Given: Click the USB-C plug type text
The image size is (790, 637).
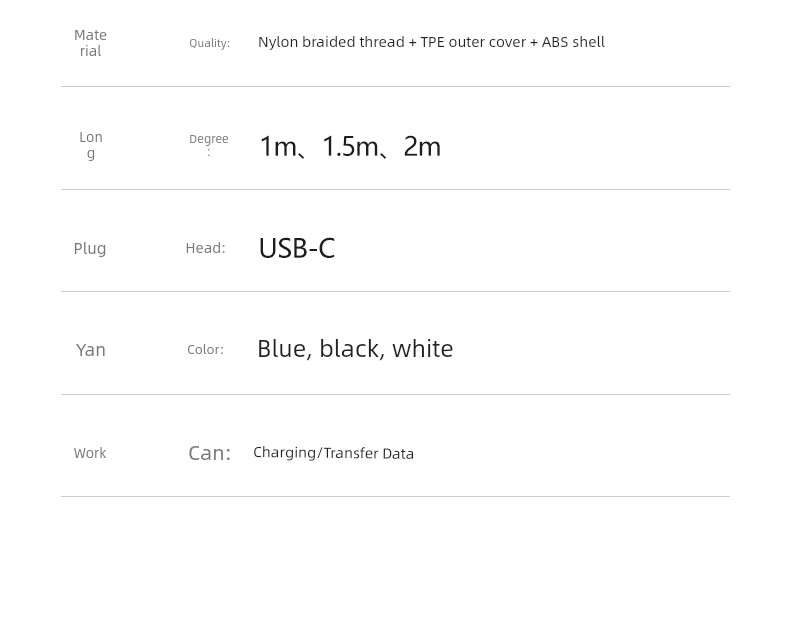Looking at the screenshot, I should 297,248.
